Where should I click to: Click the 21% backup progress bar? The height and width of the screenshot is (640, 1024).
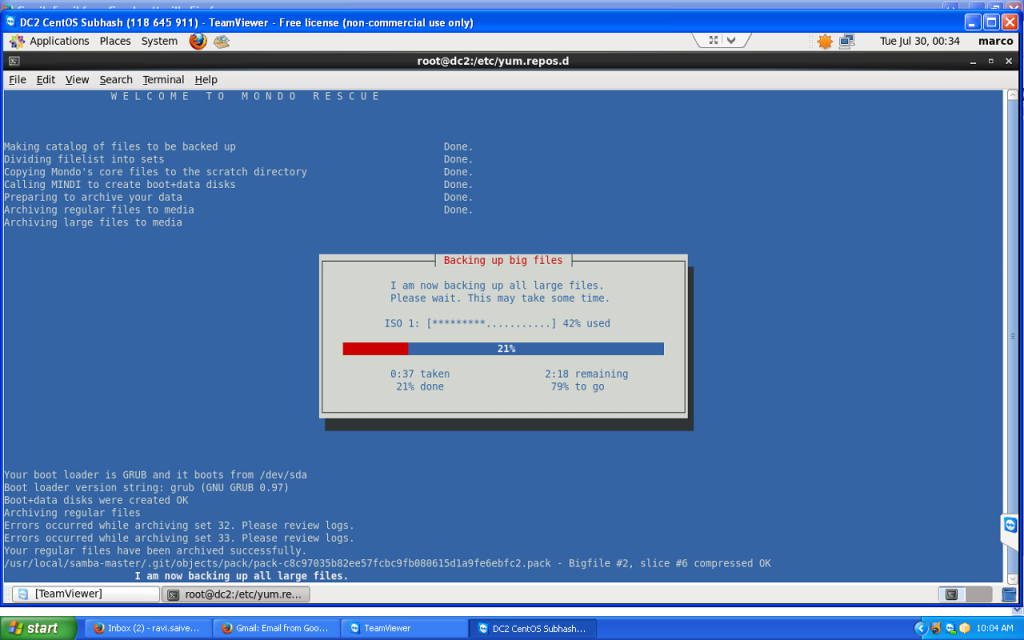(x=503, y=348)
